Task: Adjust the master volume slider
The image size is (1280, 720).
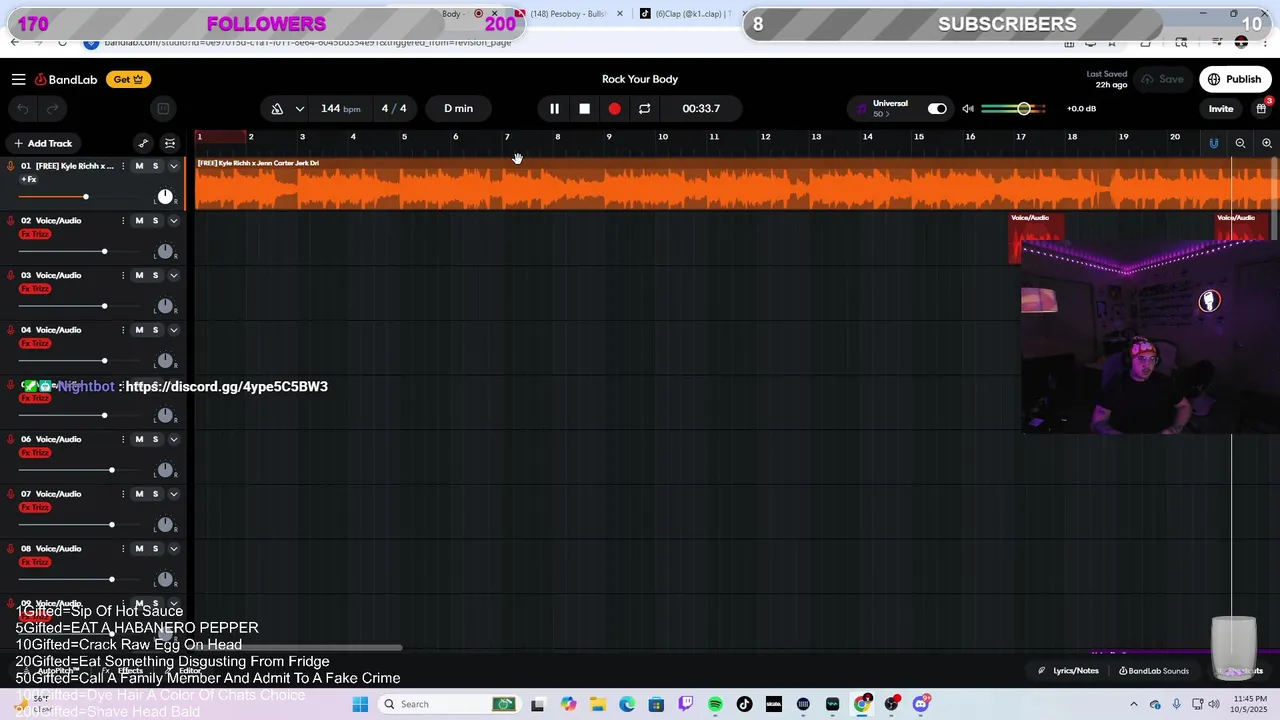Action: pos(1014,108)
